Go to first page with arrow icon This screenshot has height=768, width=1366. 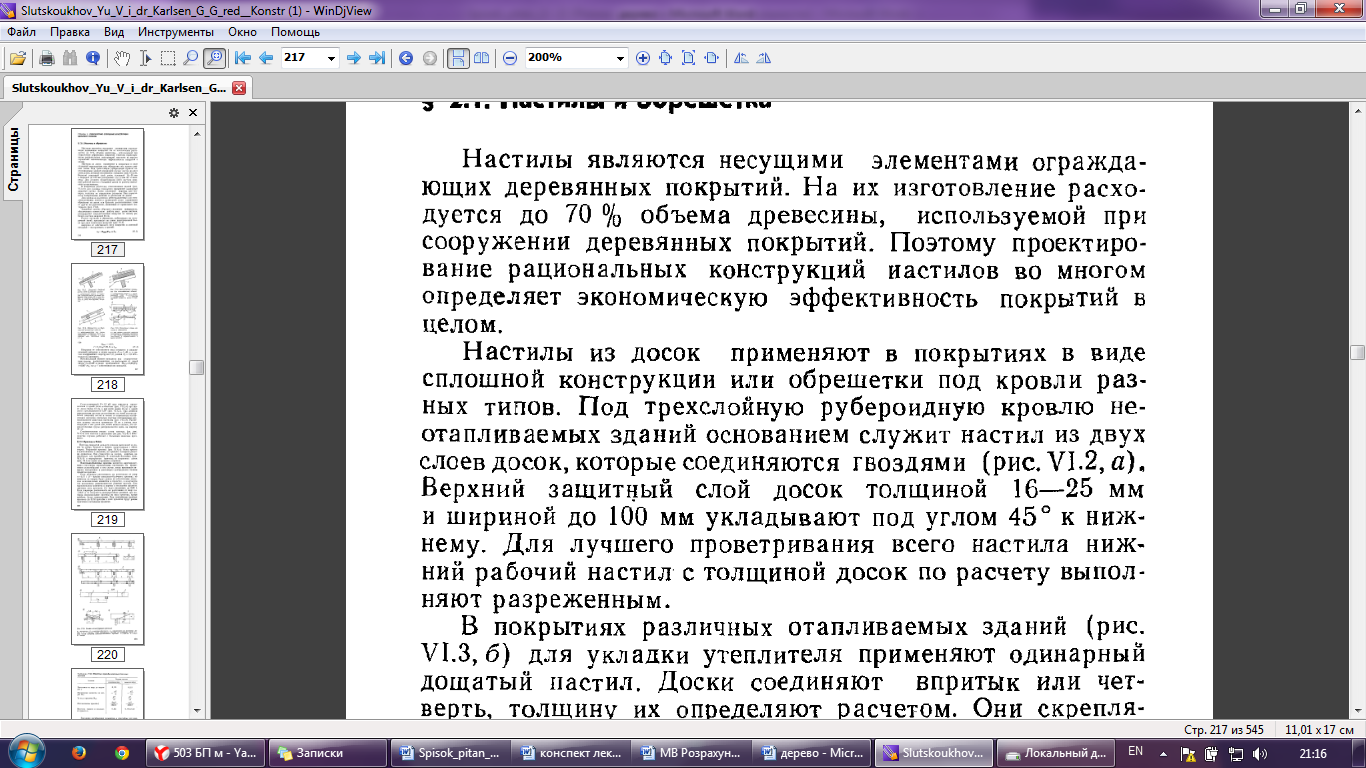tap(242, 58)
